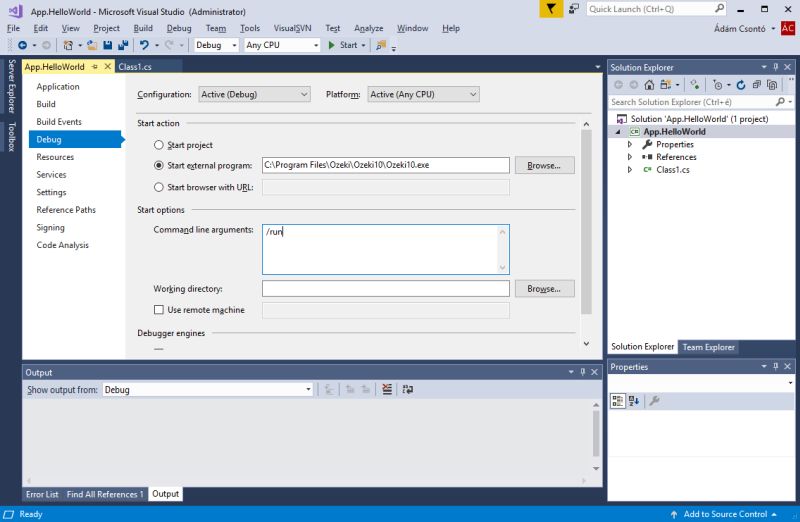Click the New Project toolbar icon
This screenshot has width=800, height=522.
(x=68, y=45)
